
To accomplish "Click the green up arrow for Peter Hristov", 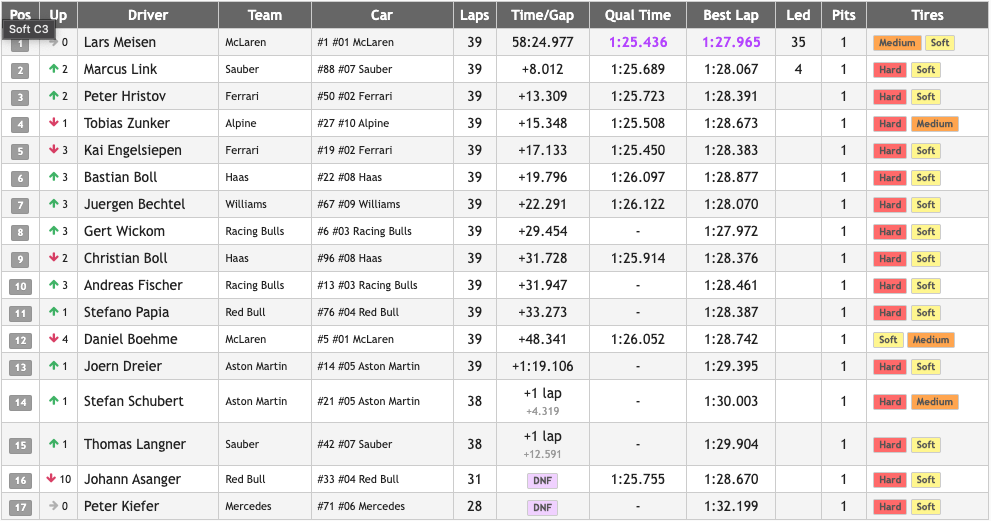I will point(52,97).
